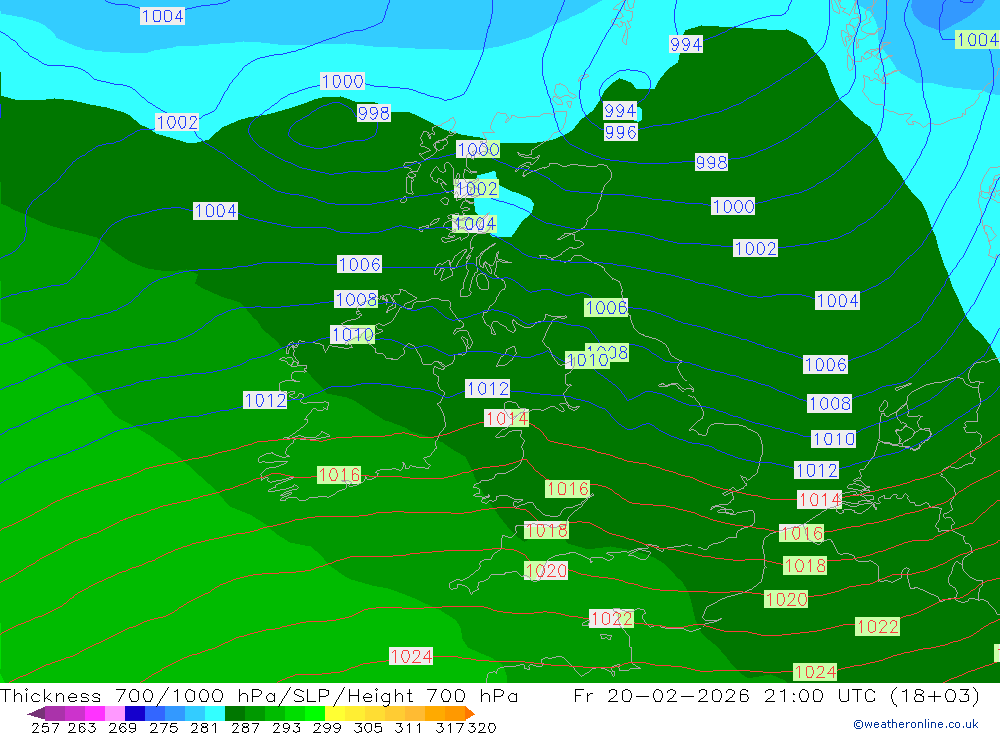Click the pure yellow legend swatch
Viewport: 1000px width, 733px height.
[x=335, y=713]
